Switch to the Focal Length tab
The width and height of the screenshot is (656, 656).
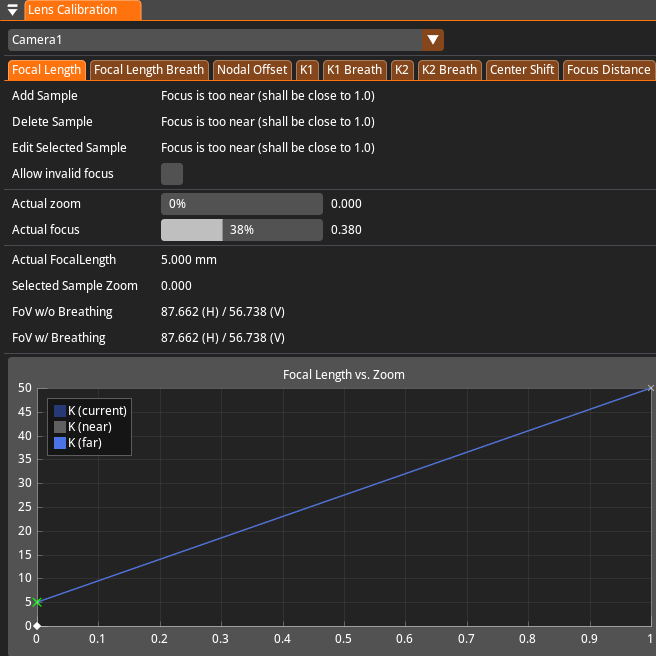46,70
